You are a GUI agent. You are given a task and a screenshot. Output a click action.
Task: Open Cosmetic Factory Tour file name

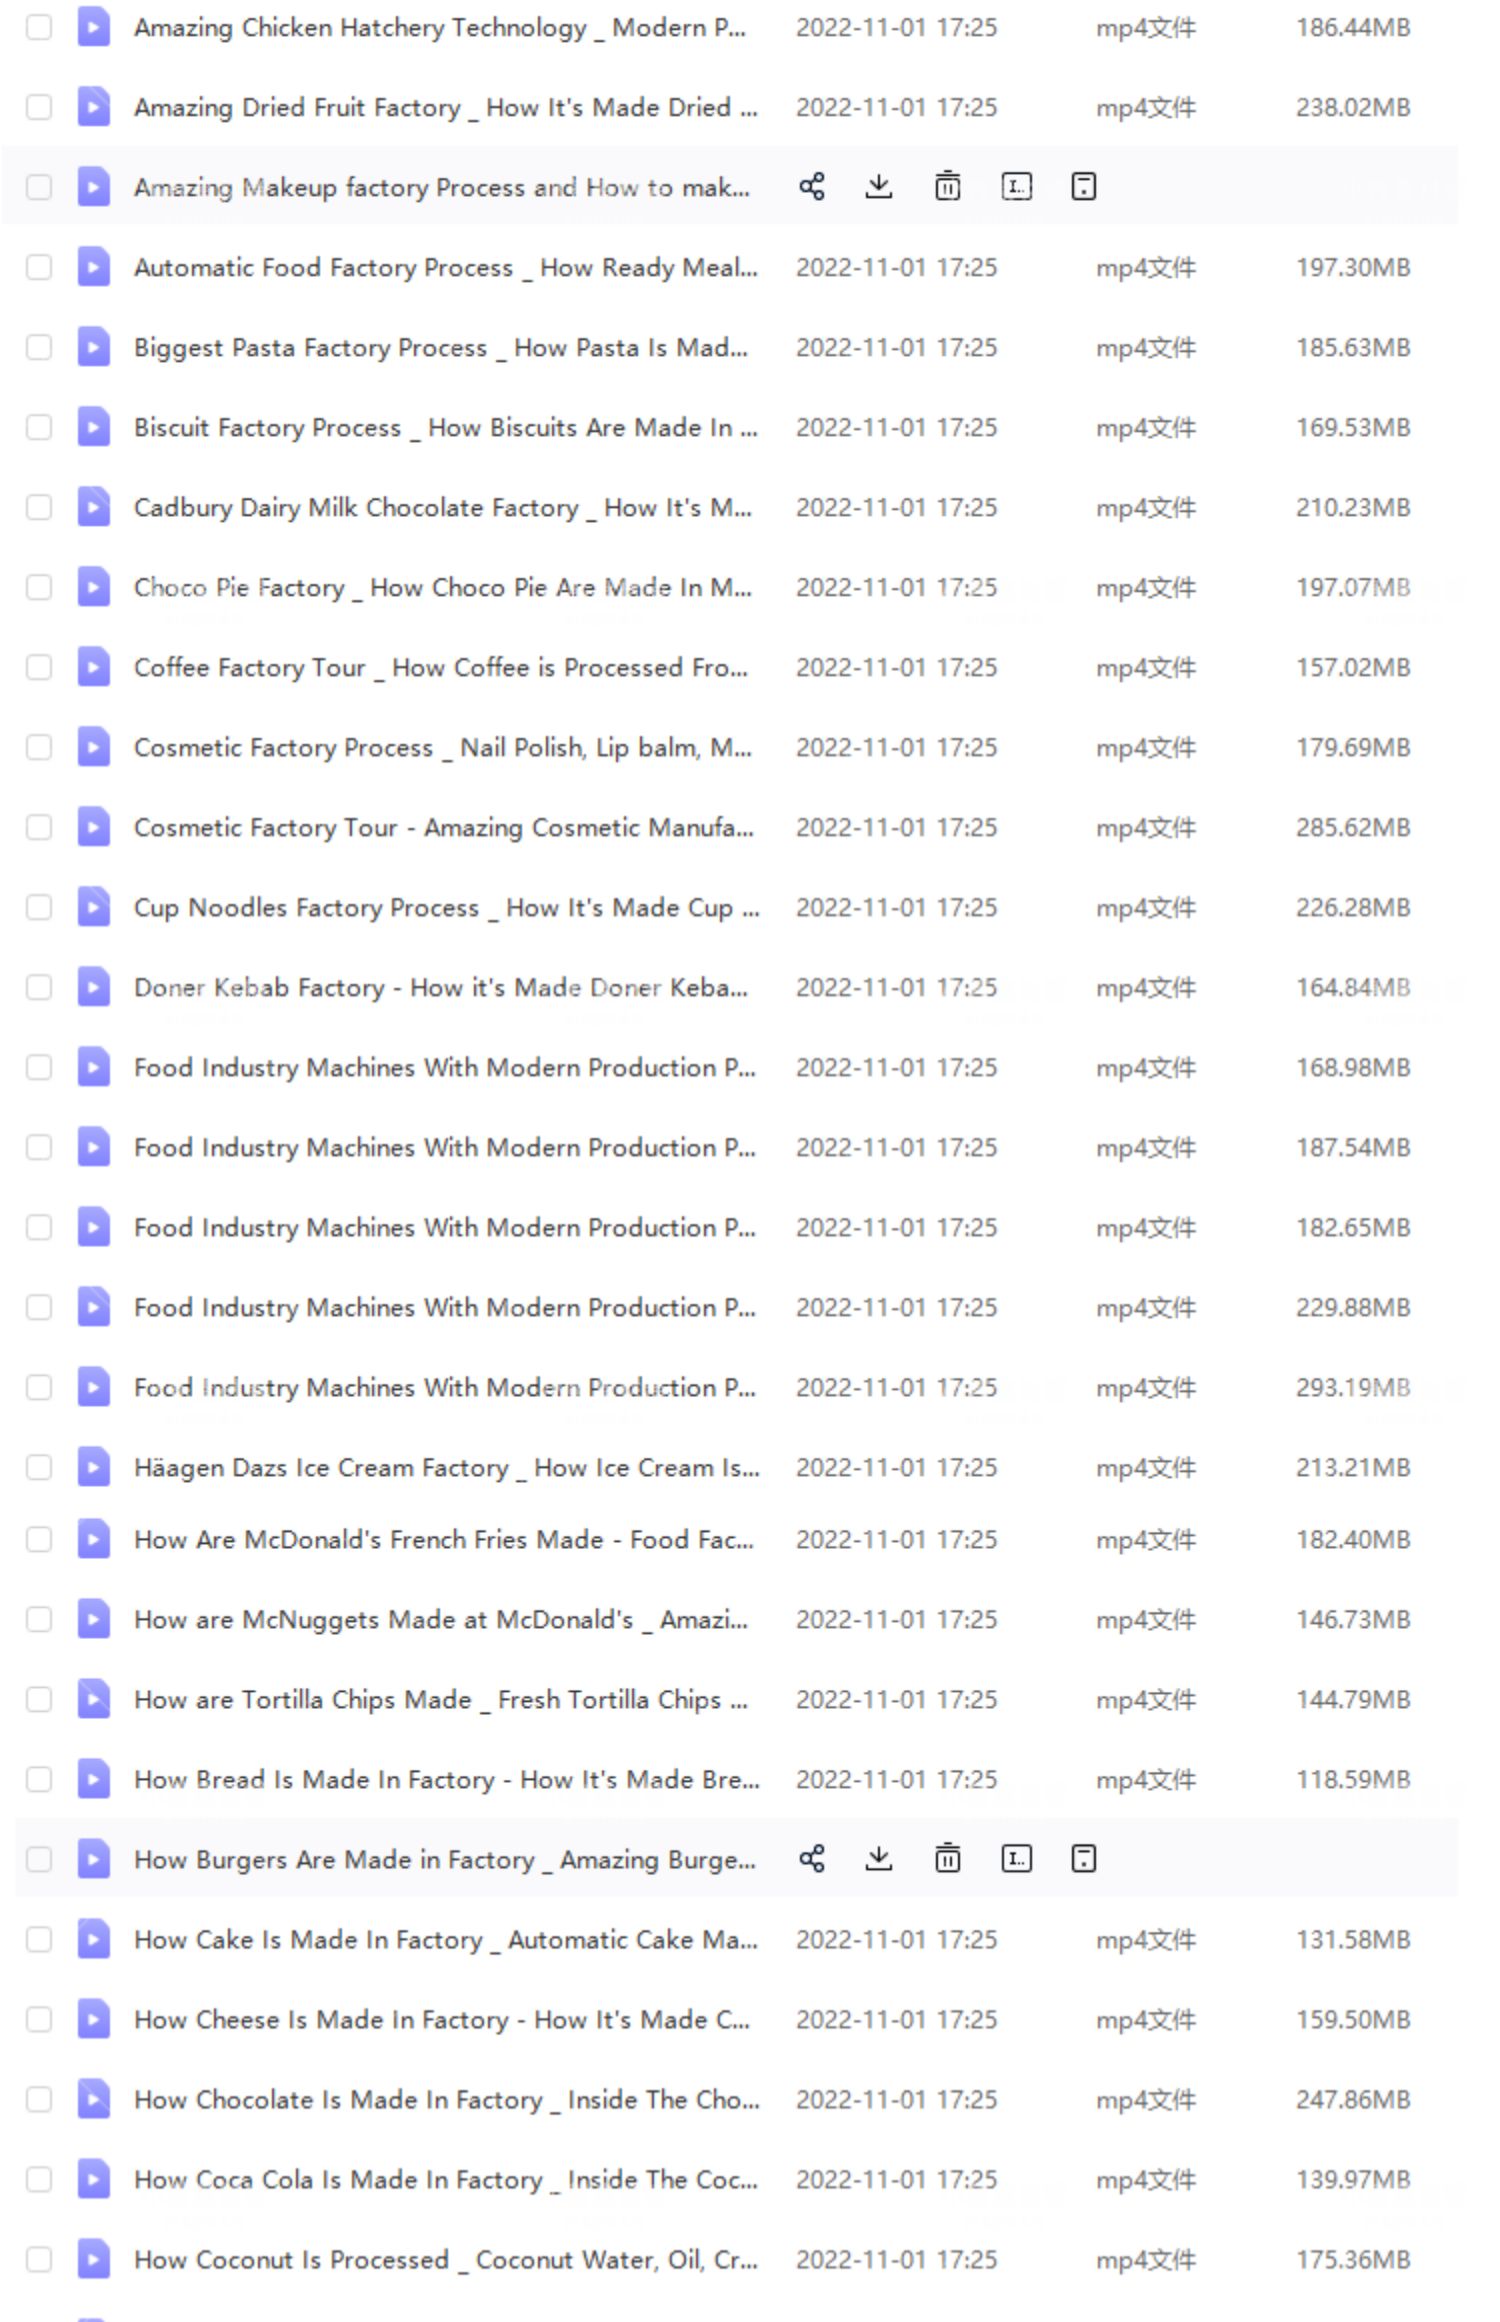click(444, 828)
